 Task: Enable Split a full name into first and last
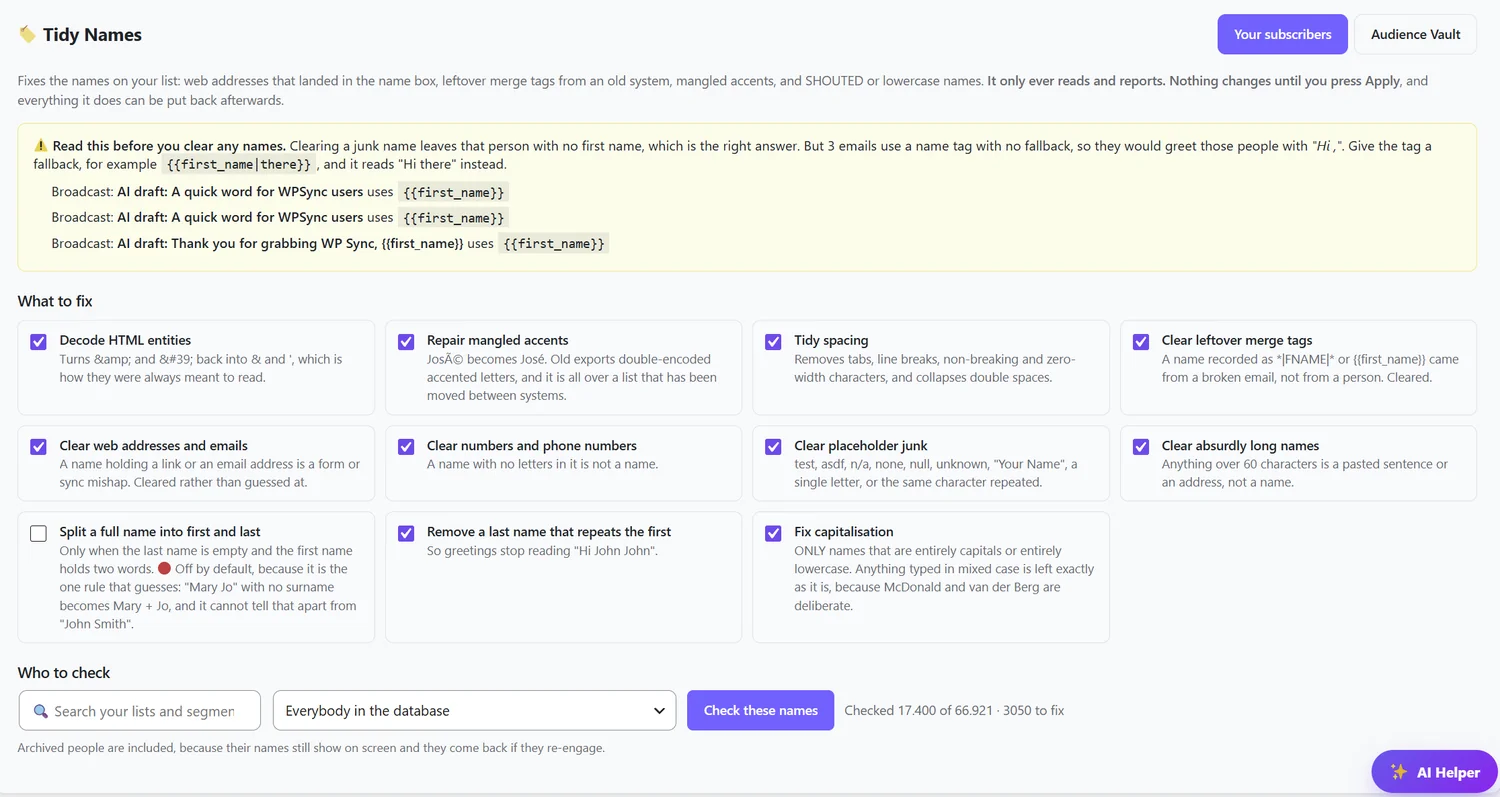(38, 534)
